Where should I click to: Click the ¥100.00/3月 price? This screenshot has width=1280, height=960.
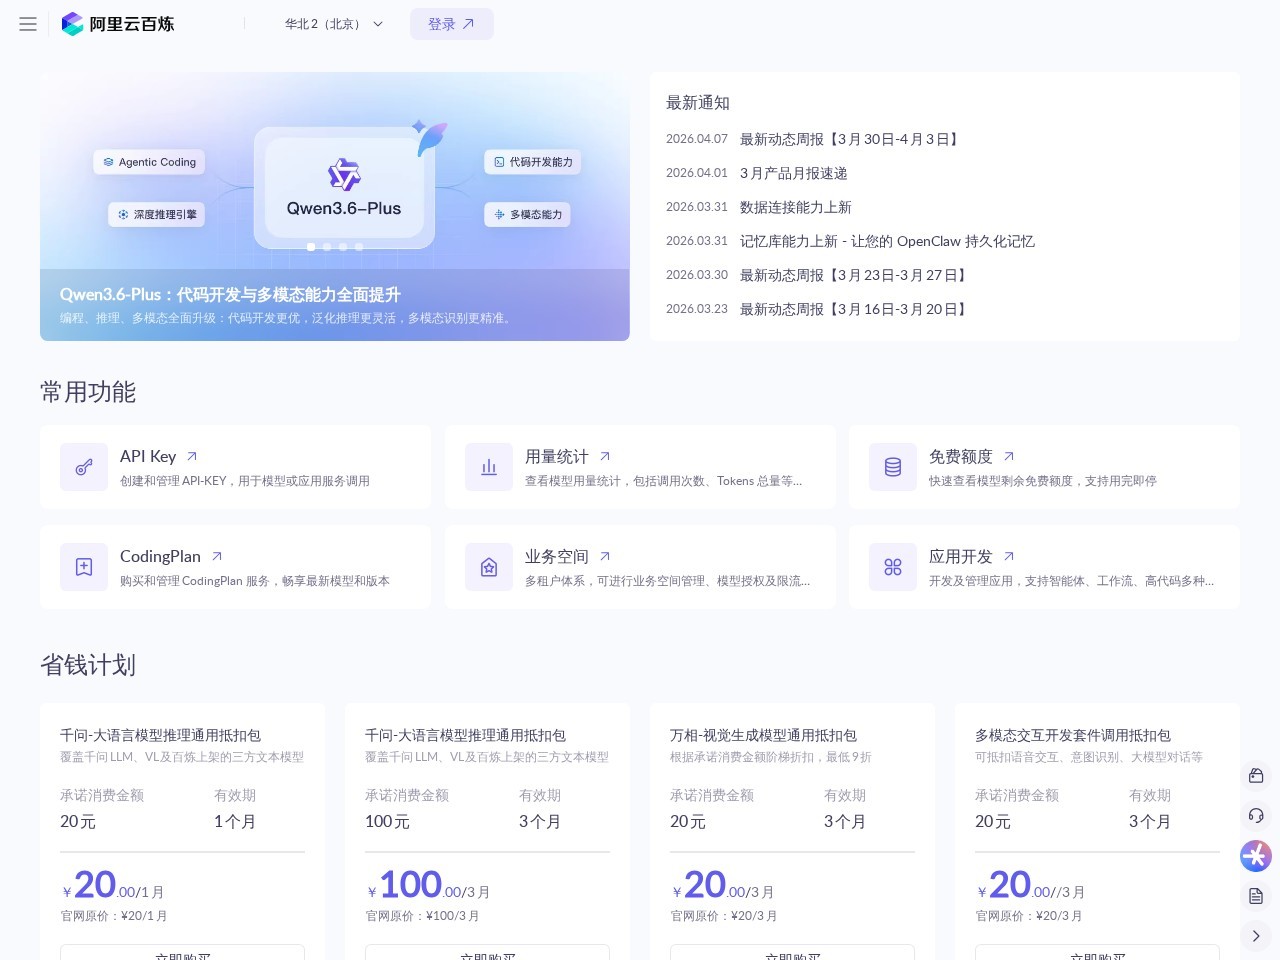(428, 885)
